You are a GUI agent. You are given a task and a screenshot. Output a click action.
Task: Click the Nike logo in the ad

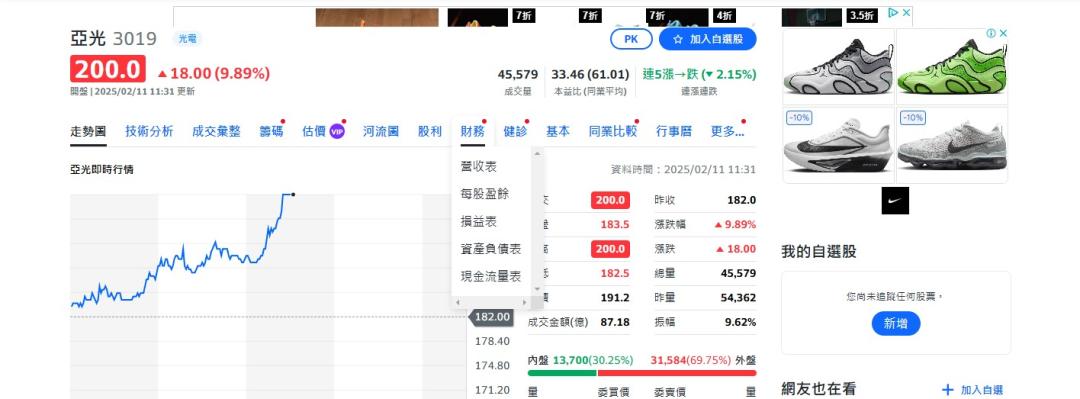pyautogui.click(x=895, y=201)
